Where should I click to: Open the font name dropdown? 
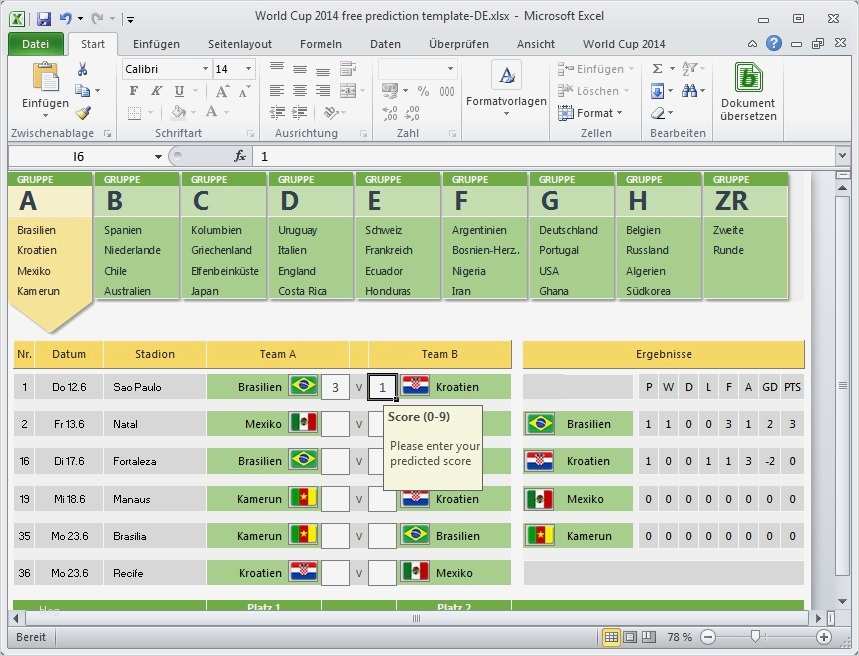tap(205, 69)
